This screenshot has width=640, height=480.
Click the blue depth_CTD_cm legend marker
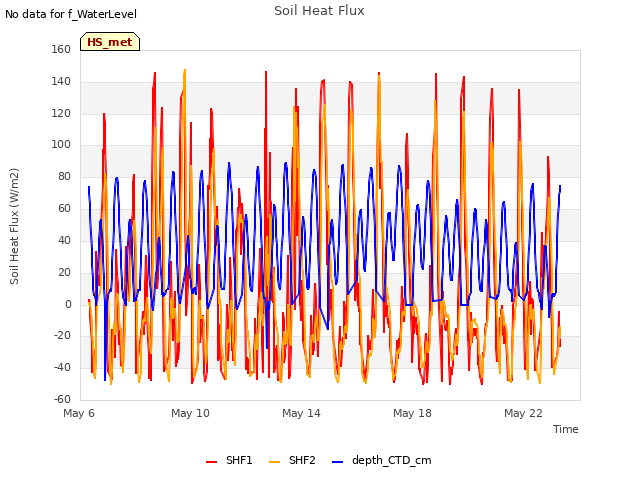tap(338, 462)
